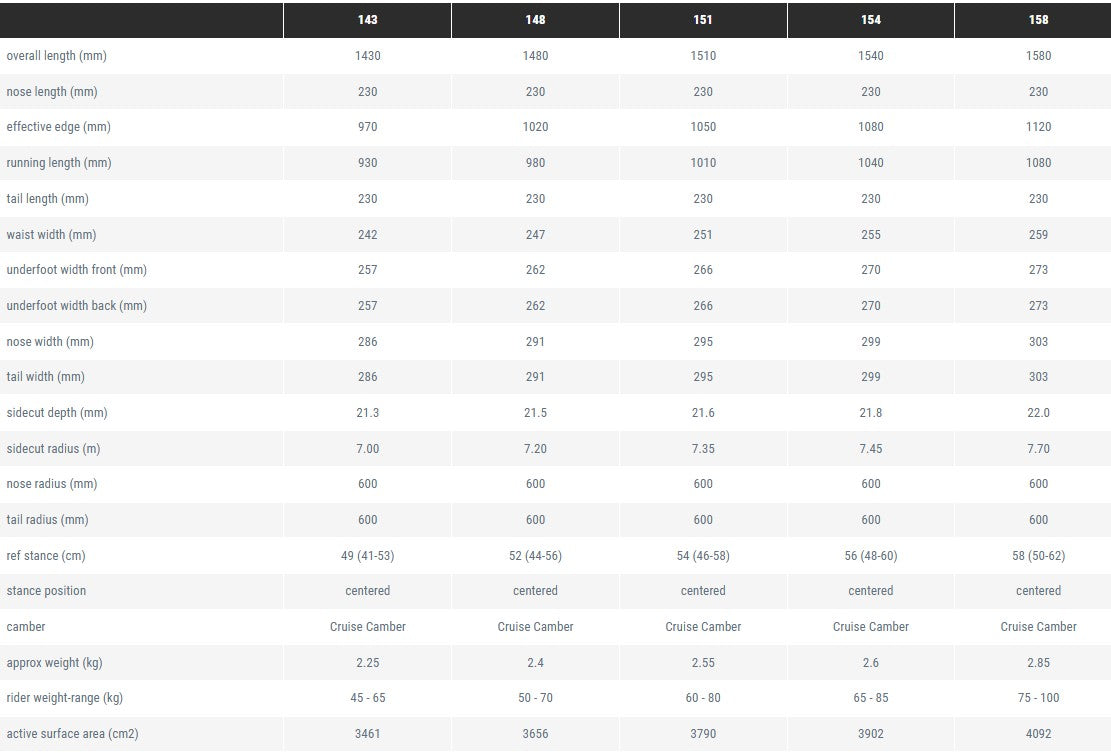Click the 75 - 100 rider weight value
1111x753 pixels.
[1038, 698]
